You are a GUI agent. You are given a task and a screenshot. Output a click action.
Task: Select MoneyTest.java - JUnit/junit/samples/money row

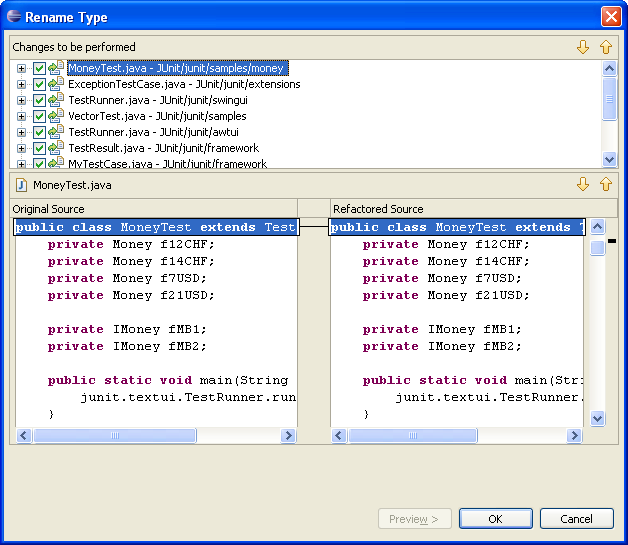pos(177,68)
